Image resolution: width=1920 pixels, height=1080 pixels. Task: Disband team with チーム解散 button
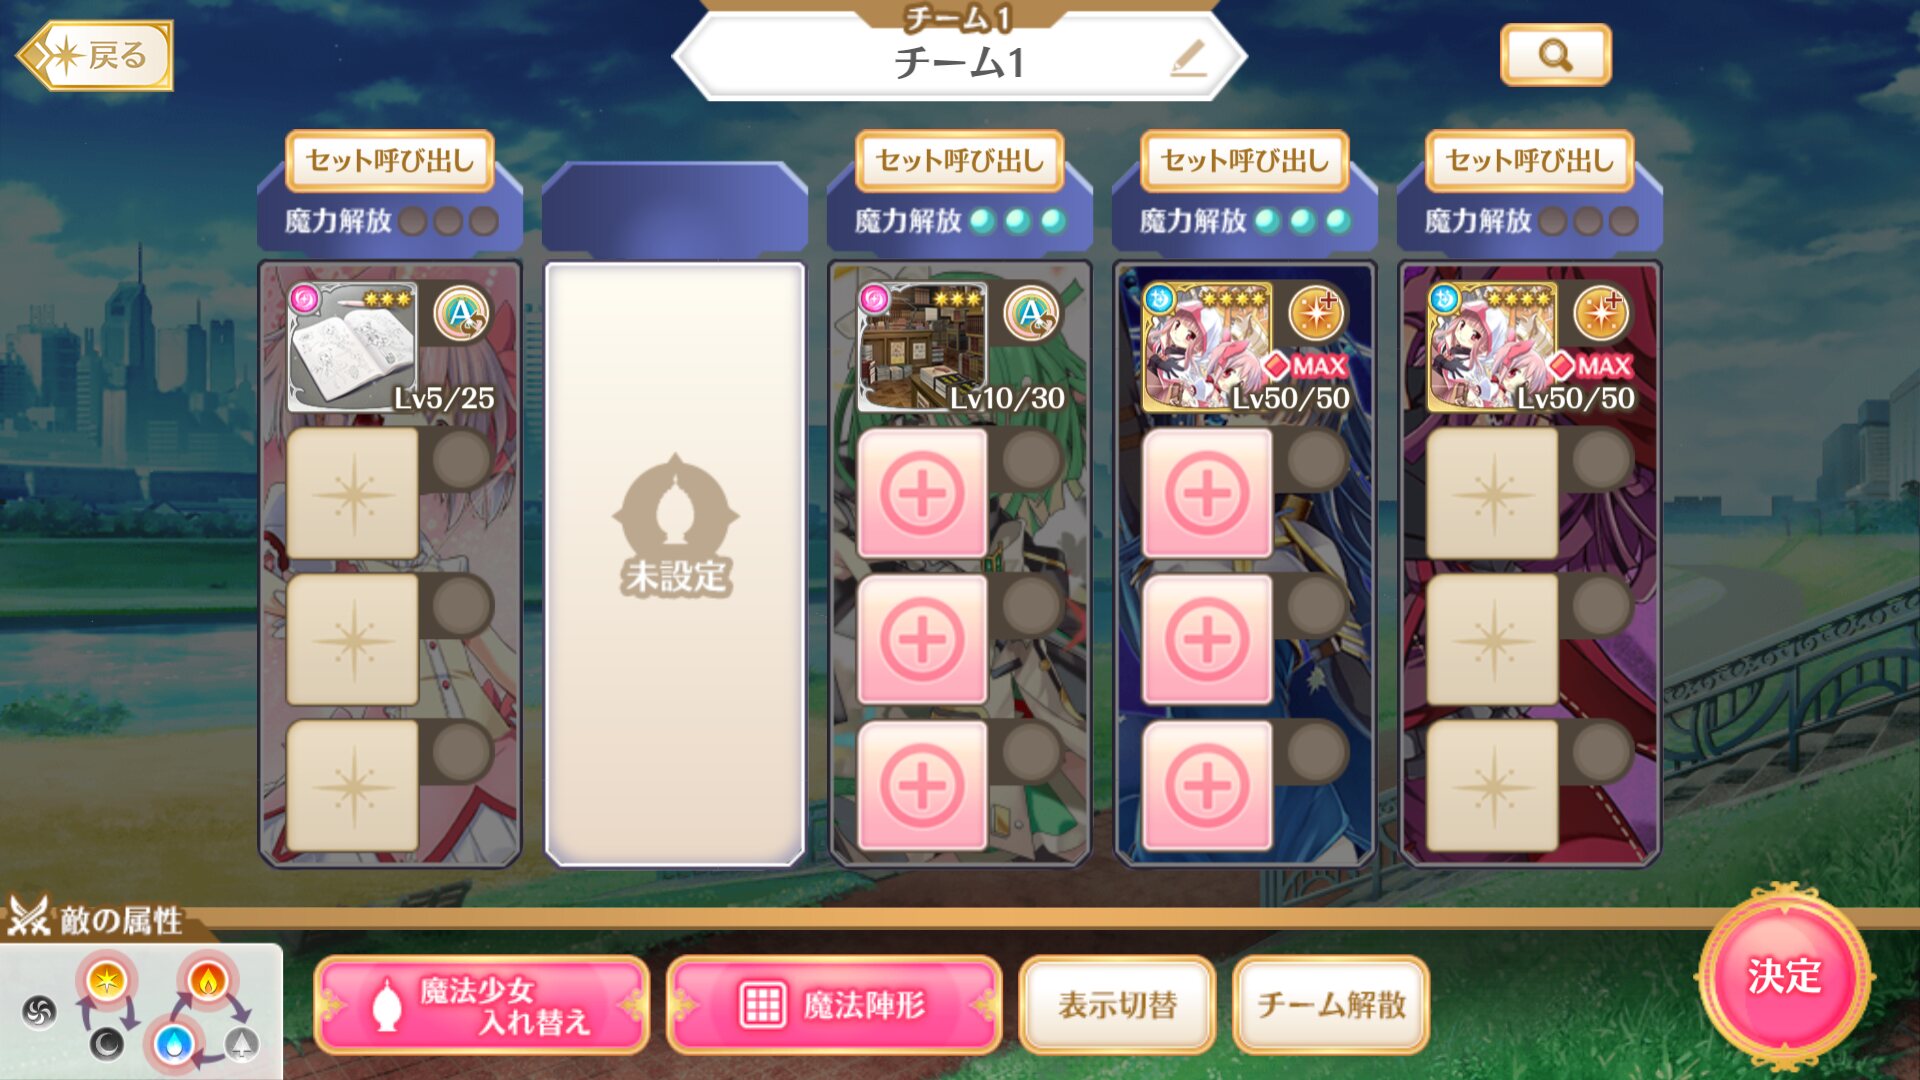(1331, 1005)
